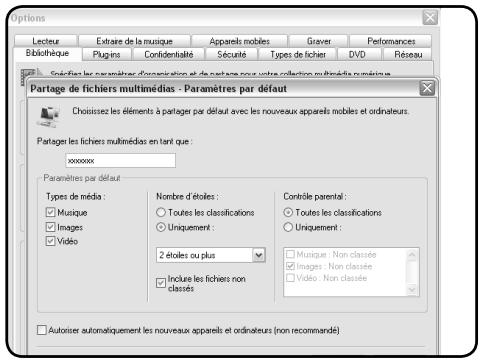Click the Types de média label
The height and width of the screenshot is (360, 482).
click(x=76, y=196)
